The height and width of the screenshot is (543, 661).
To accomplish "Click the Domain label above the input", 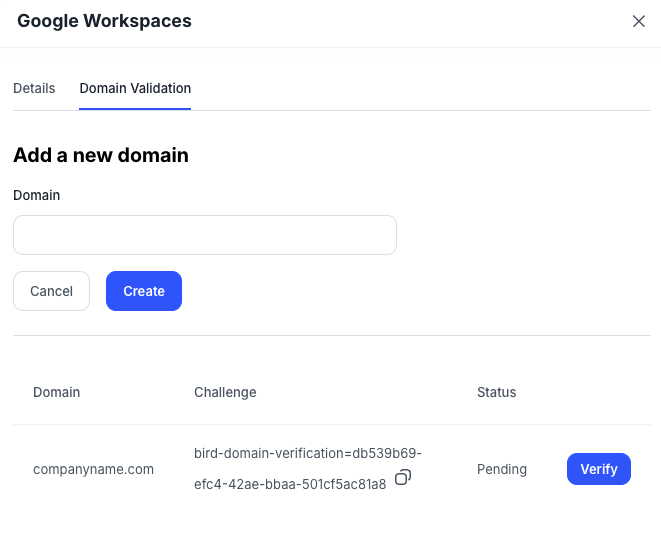I will [x=36, y=195].
